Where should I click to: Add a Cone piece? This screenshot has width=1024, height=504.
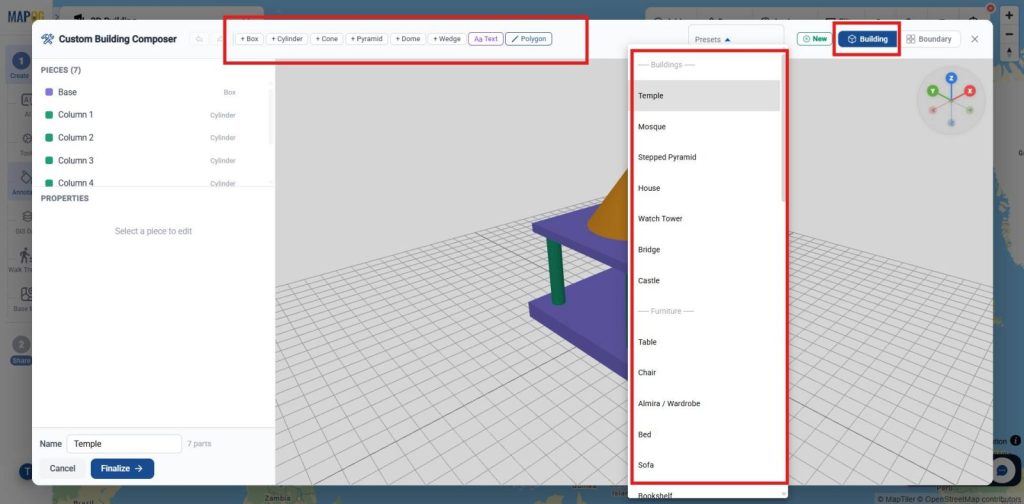pyautogui.click(x=327, y=39)
